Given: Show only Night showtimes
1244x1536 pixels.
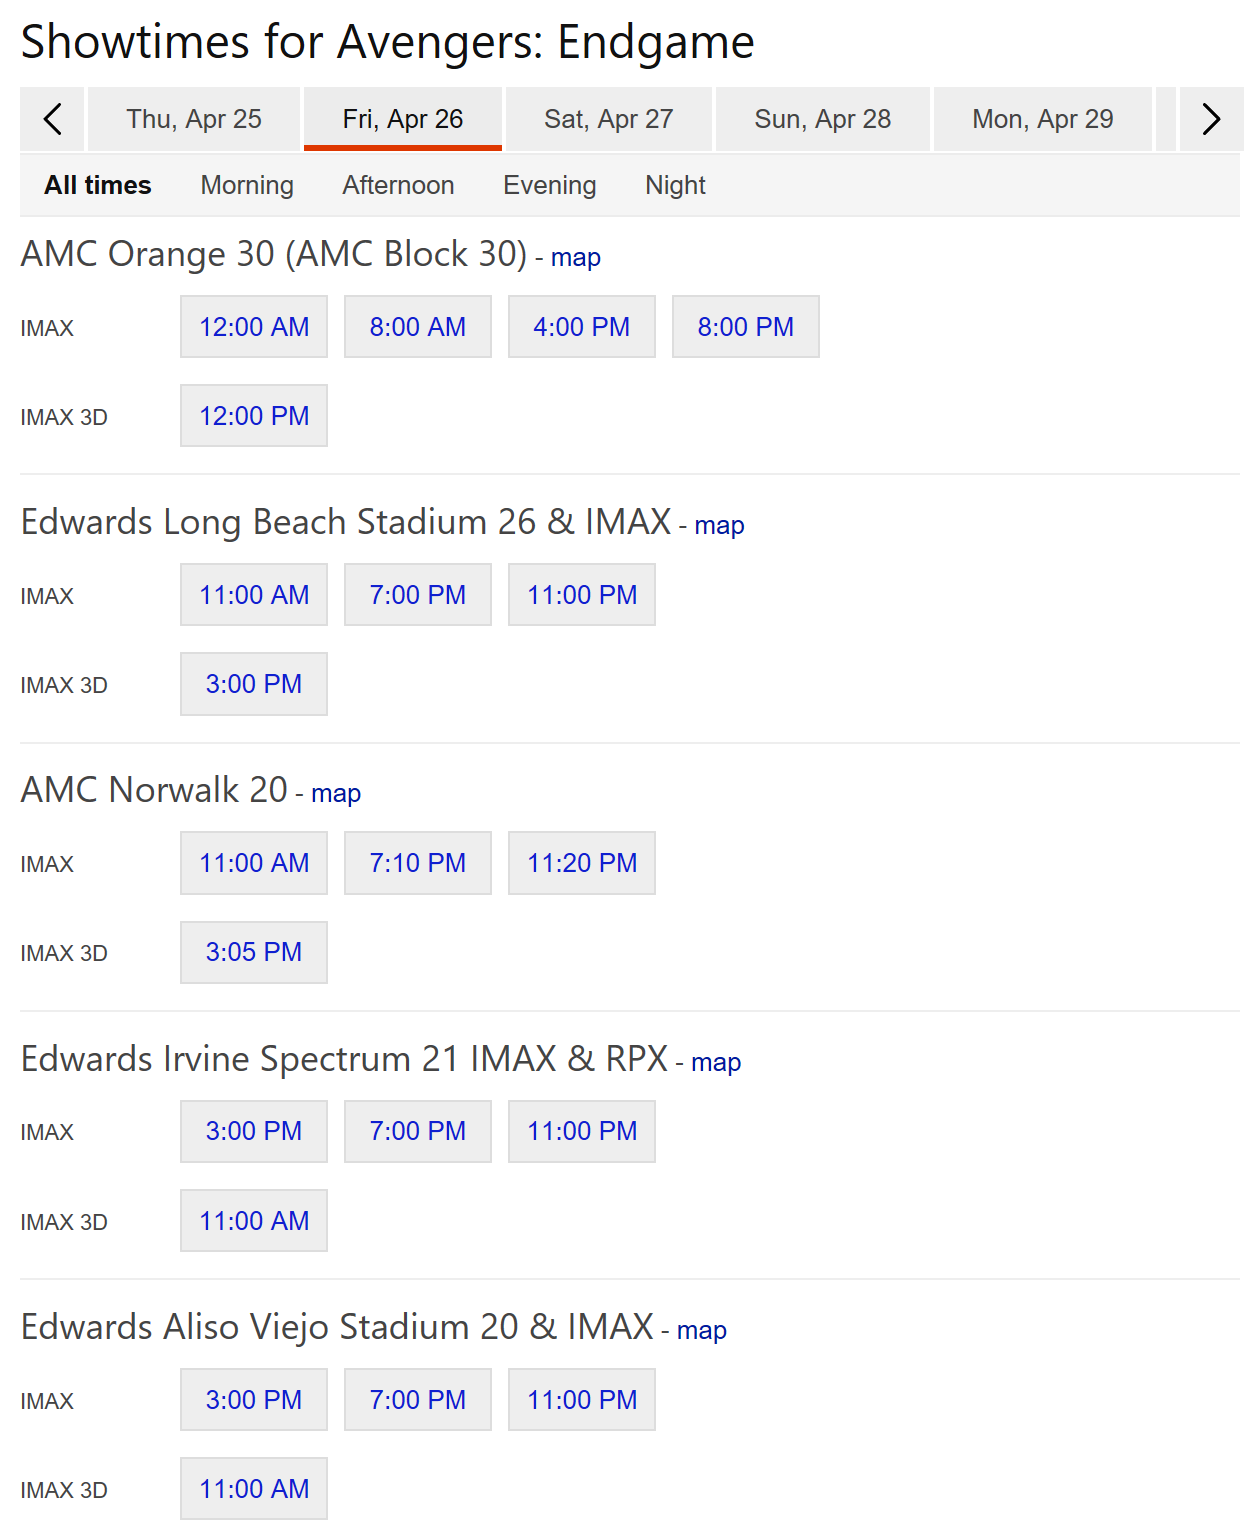Looking at the screenshot, I should [675, 185].
